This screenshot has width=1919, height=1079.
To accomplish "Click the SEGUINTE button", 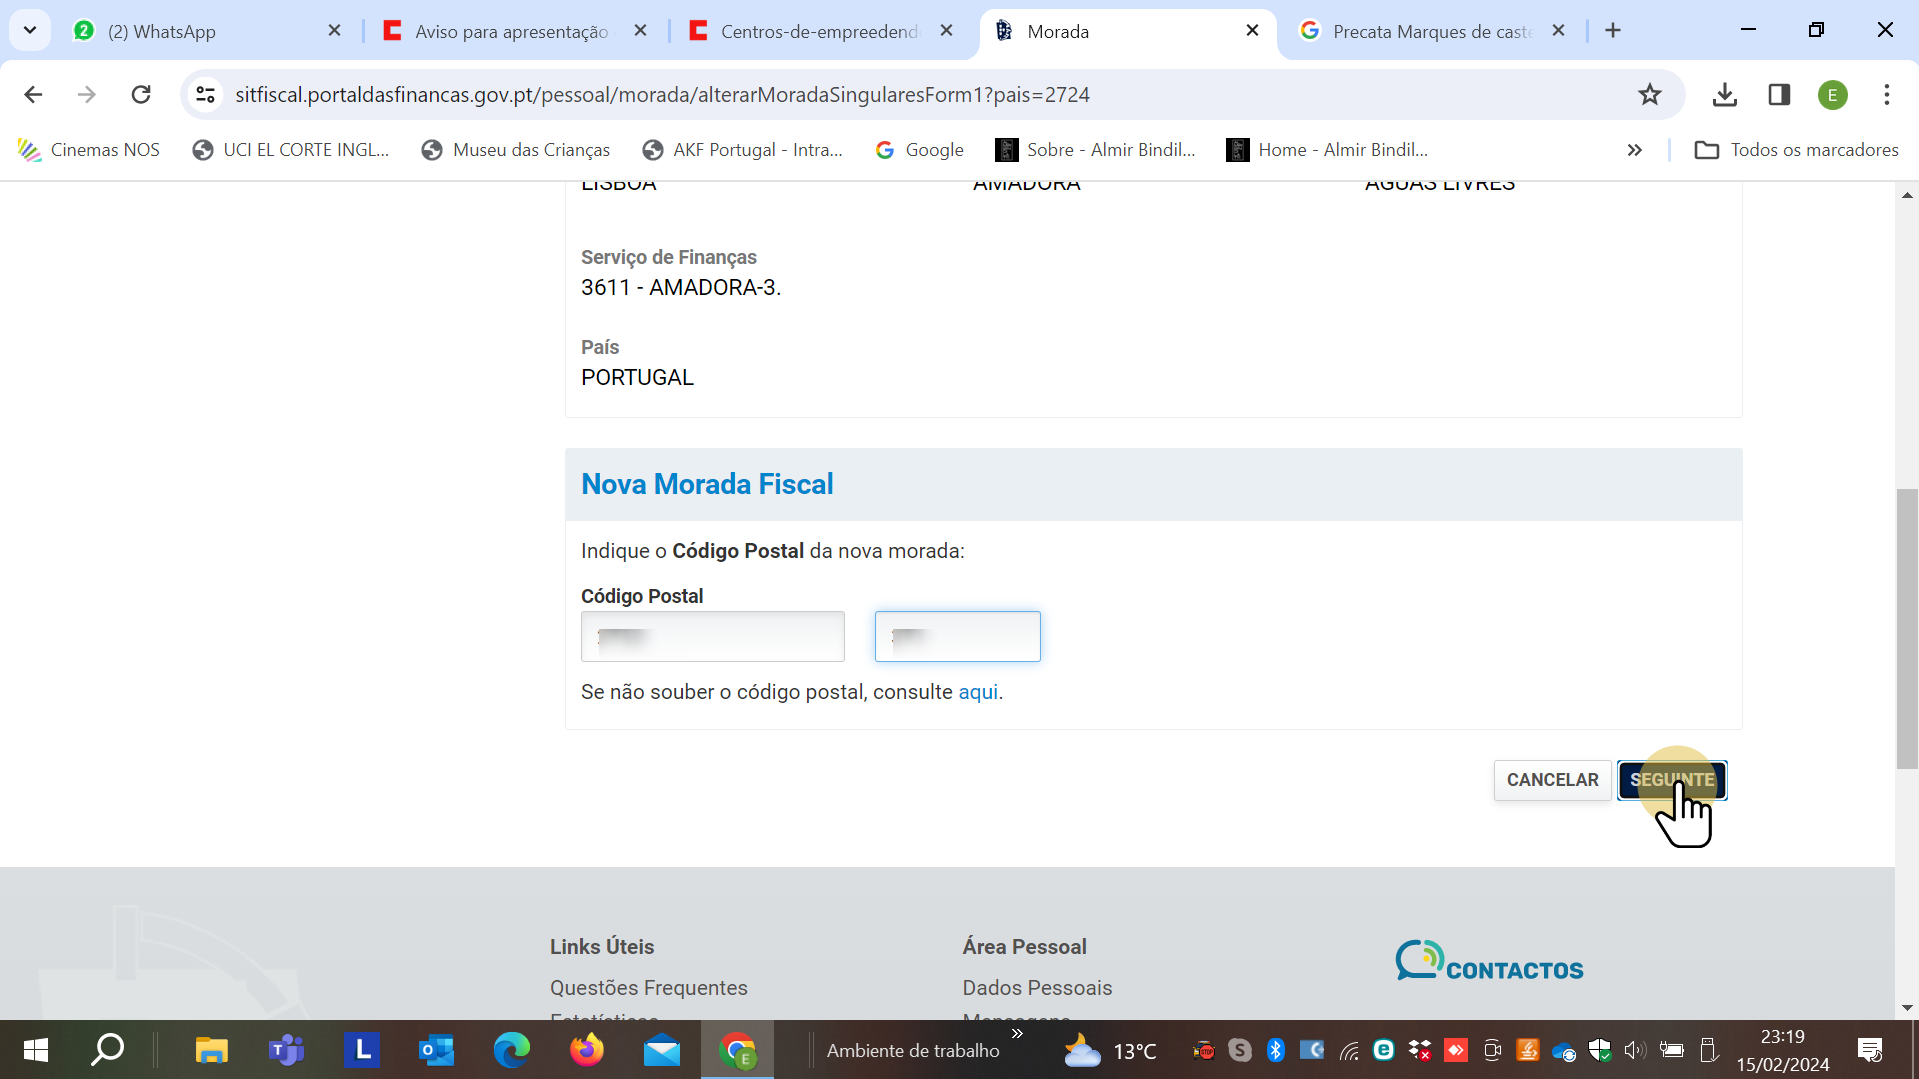I will pos(1671,780).
